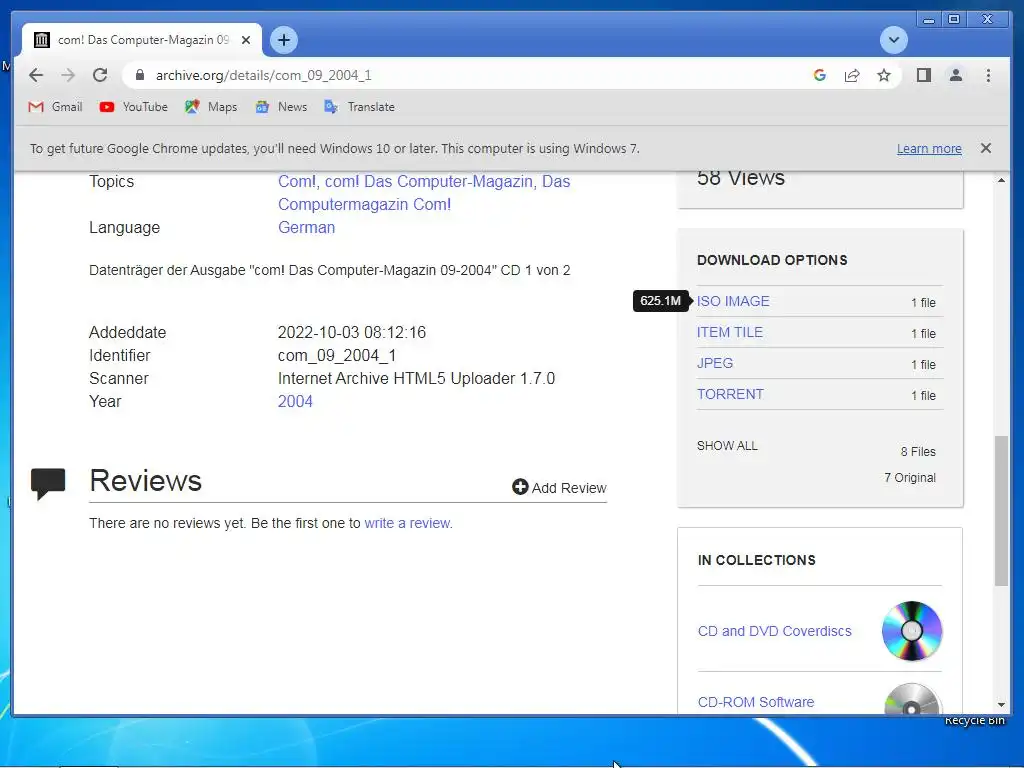
Task: Click write a review link
Action: [x=407, y=523]
